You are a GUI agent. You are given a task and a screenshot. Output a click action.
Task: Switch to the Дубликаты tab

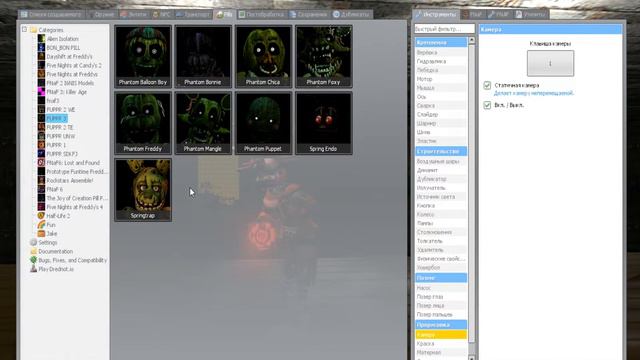point(351,14)
